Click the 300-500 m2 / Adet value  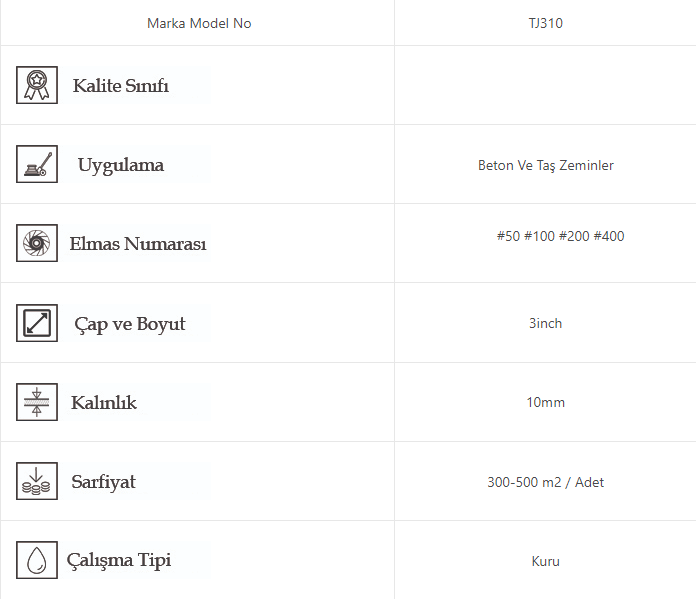click(545, 482)
